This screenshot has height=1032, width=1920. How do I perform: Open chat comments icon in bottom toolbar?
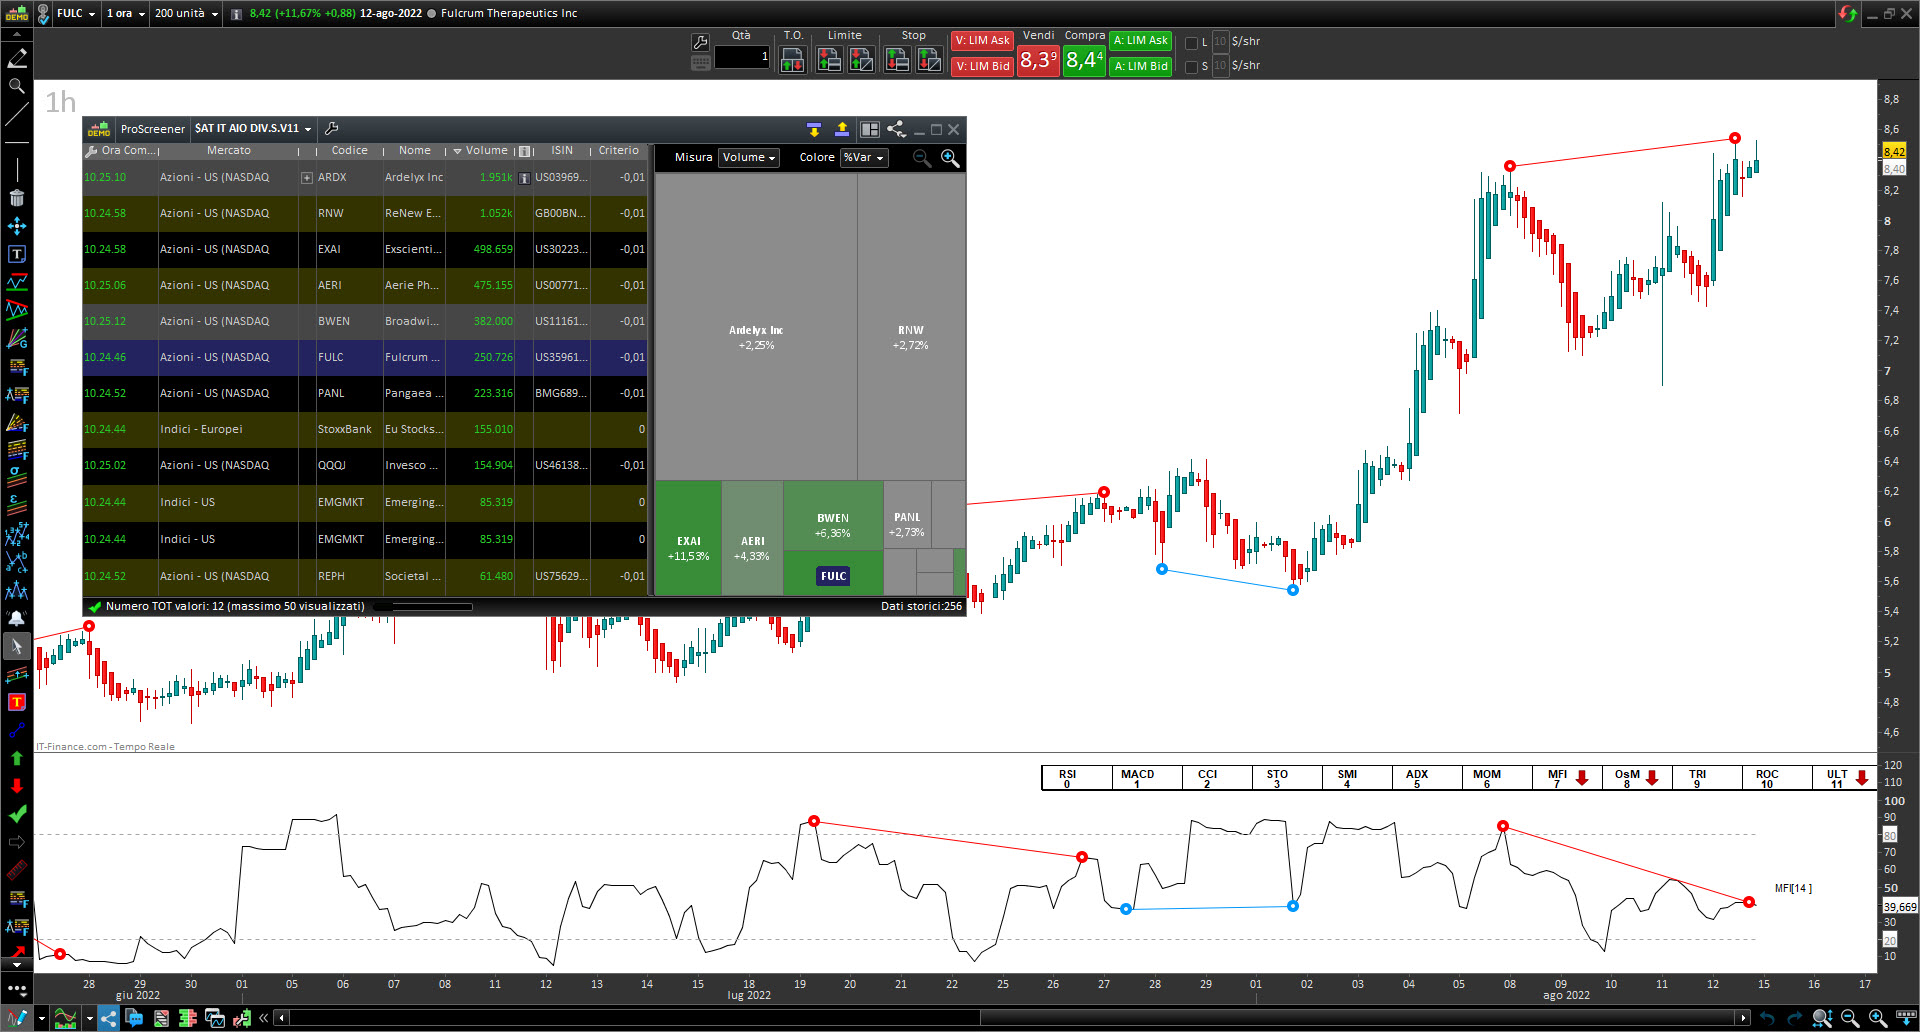pos(134,1018)
